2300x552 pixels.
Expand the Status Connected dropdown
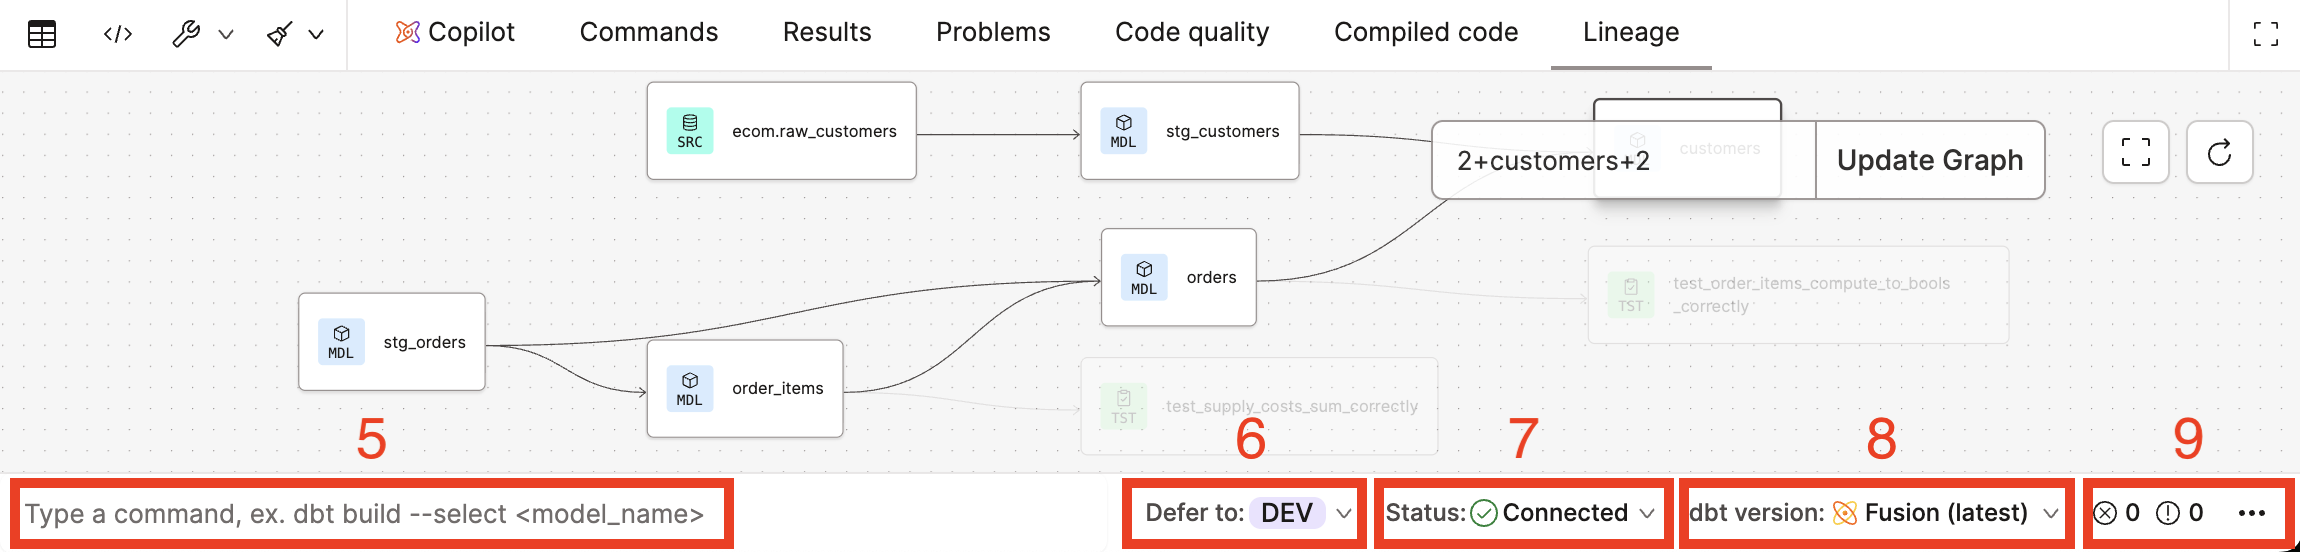(1646, 513)
